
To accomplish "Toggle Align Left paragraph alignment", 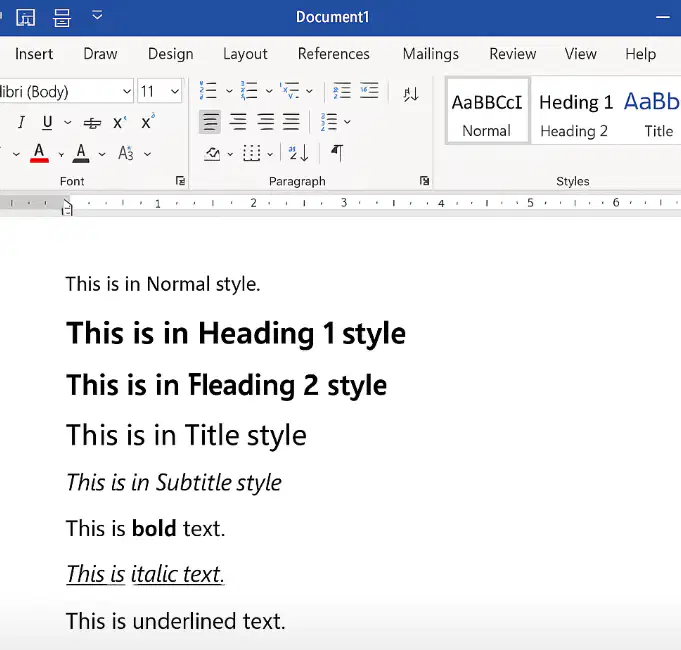I will click(x=210, y=122).
